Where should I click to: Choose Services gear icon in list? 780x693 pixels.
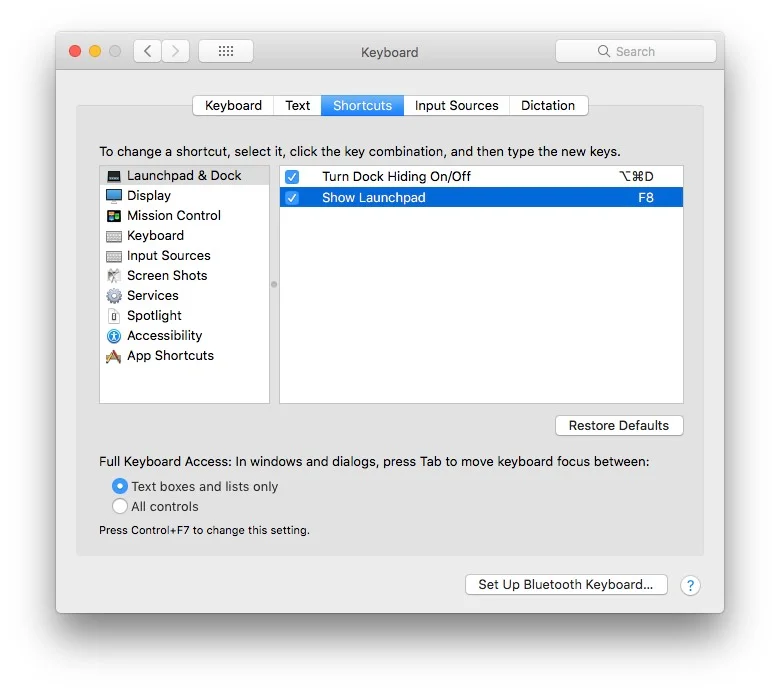114,296
